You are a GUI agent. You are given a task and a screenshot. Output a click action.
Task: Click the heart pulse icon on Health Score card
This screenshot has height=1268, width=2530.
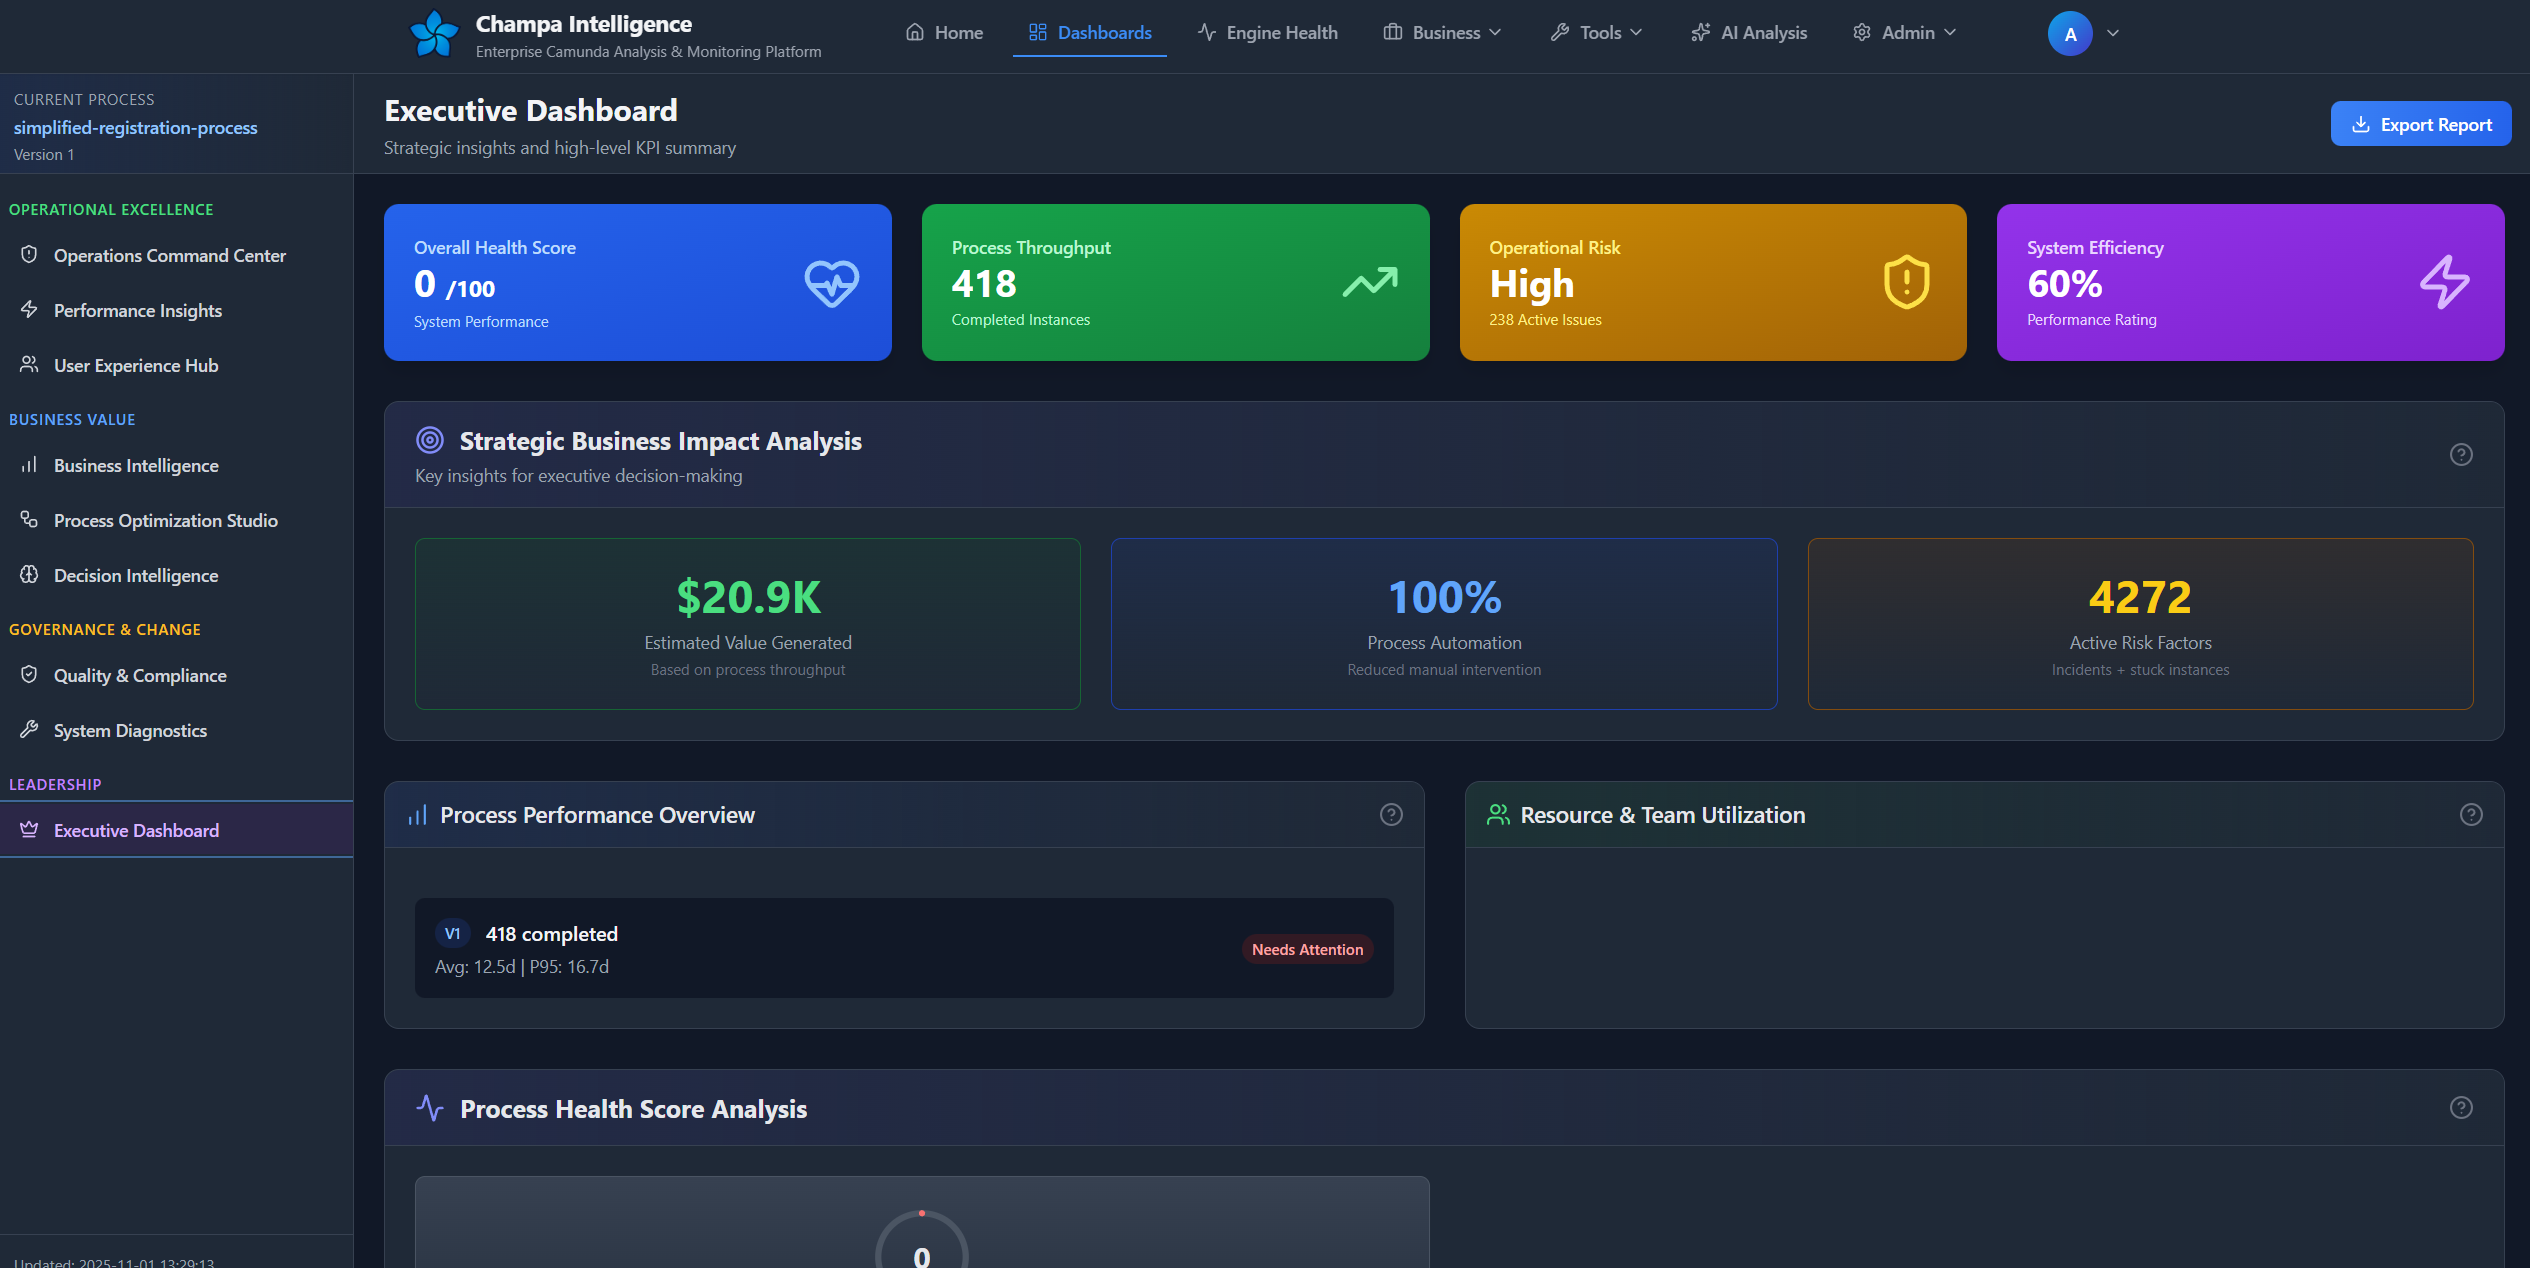(x=831, y=283)
